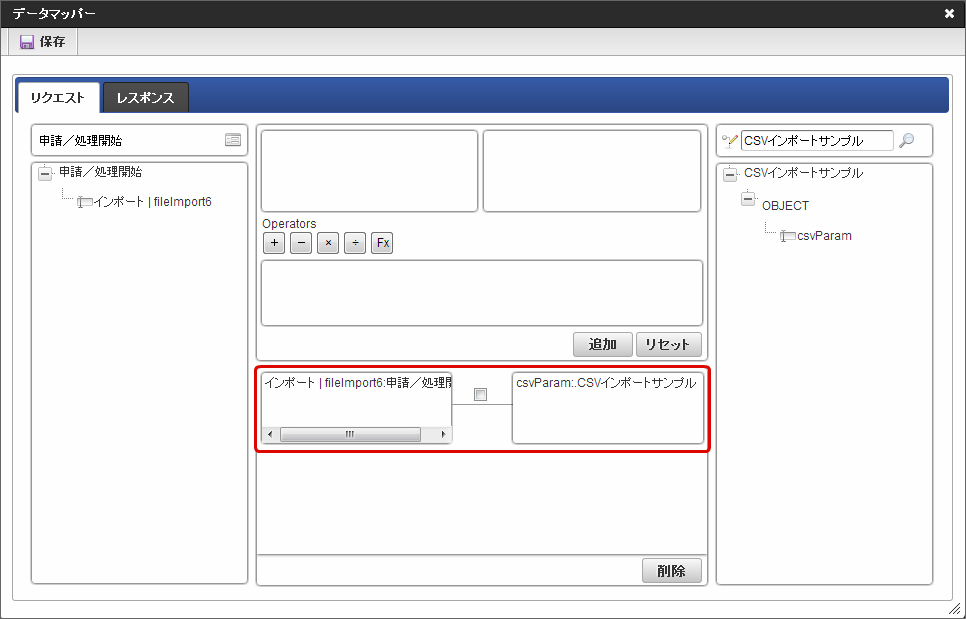Collapse the OBJECT tree node
This screenshot has height=619, width=966.
[x=748, y=200]
